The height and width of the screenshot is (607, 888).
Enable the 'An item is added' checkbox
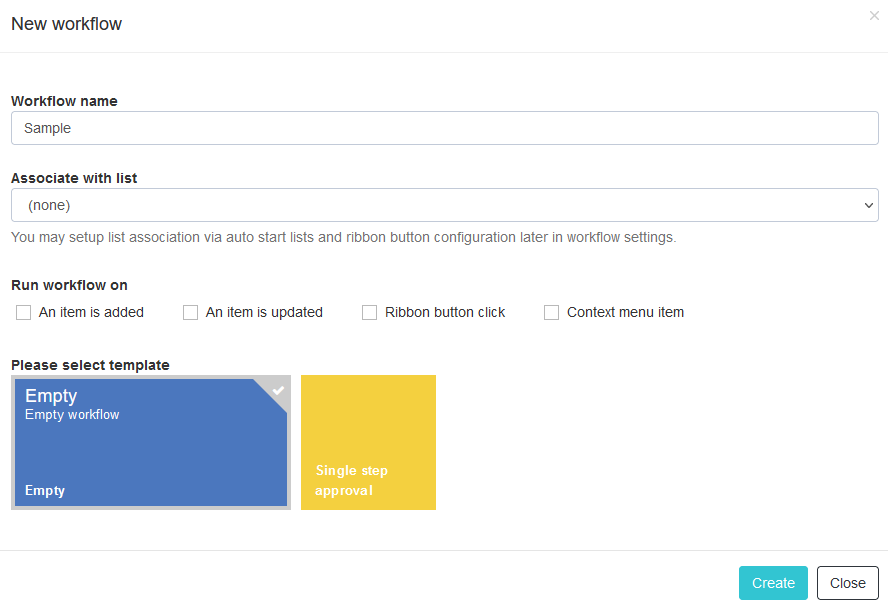click(x=23, y=313)
